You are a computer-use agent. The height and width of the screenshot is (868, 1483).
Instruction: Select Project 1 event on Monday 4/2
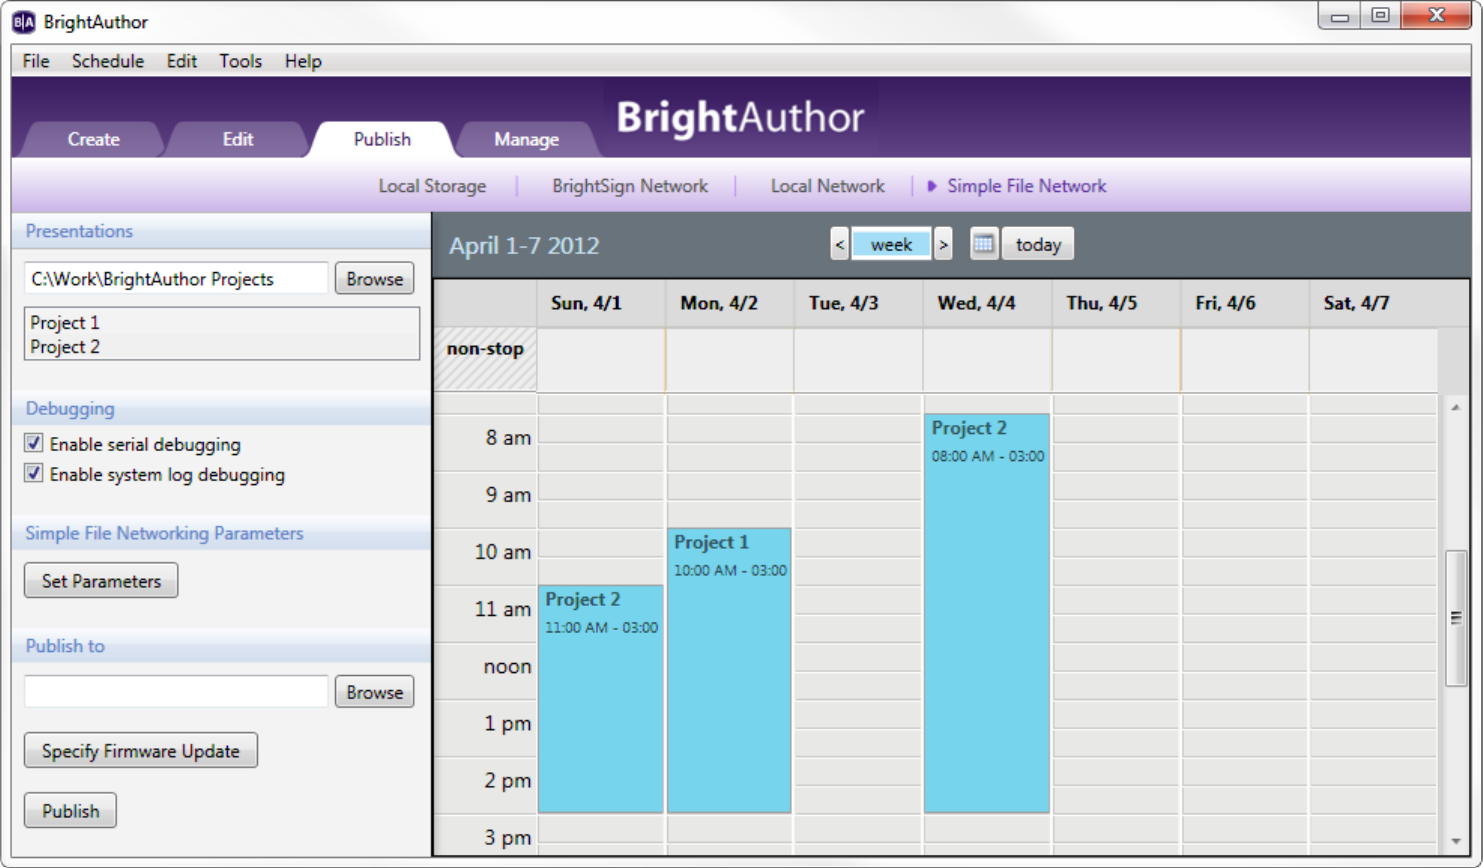click(x=729, y=670)
